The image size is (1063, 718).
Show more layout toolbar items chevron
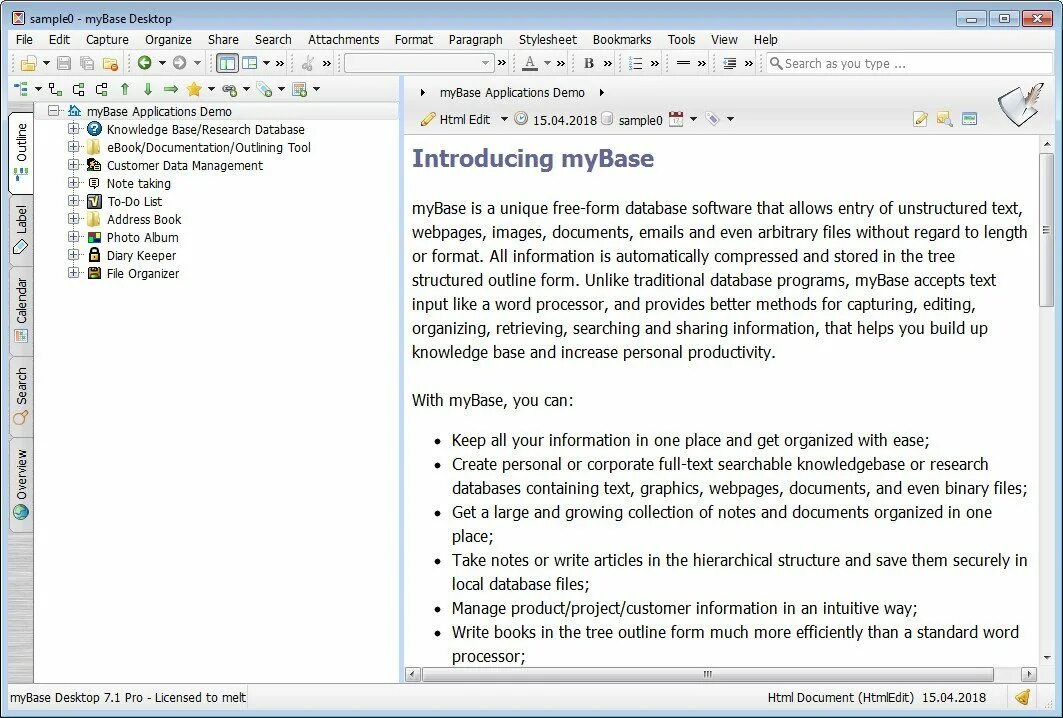(x=279, y=63)
